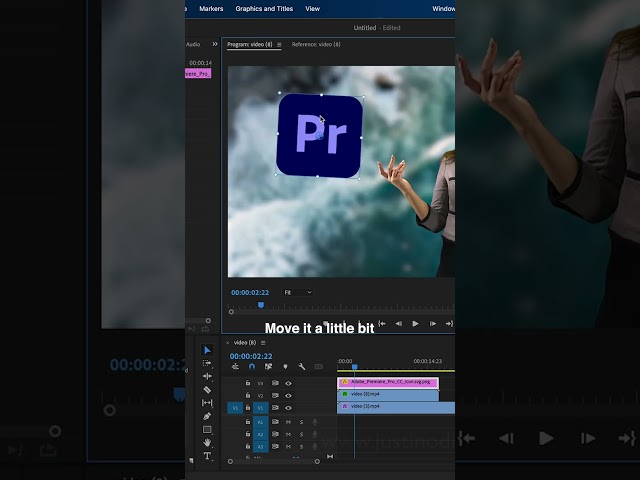Toggle lock on track V3
Viewport: 640px width, 480px height.
click(x=248, y=383)
